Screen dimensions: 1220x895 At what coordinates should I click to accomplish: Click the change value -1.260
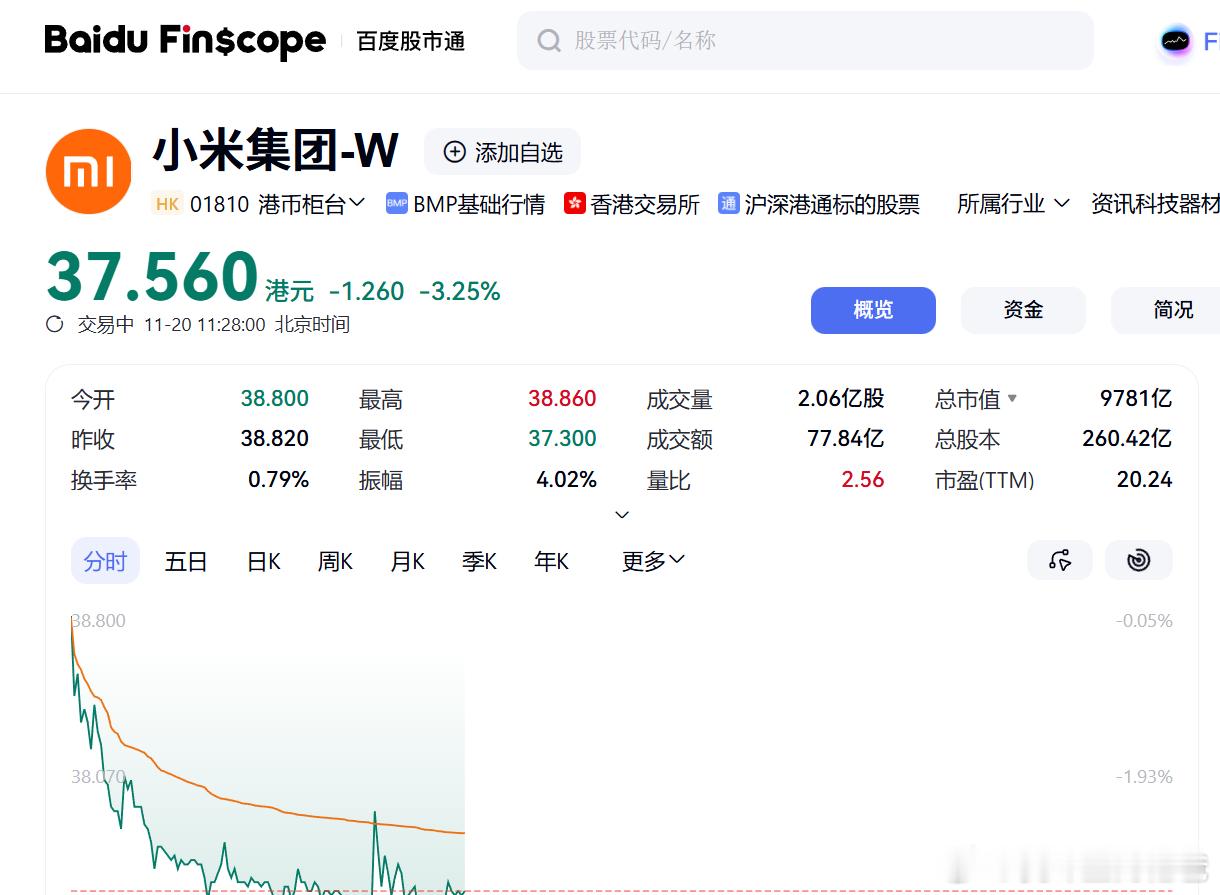pos(367,291)
